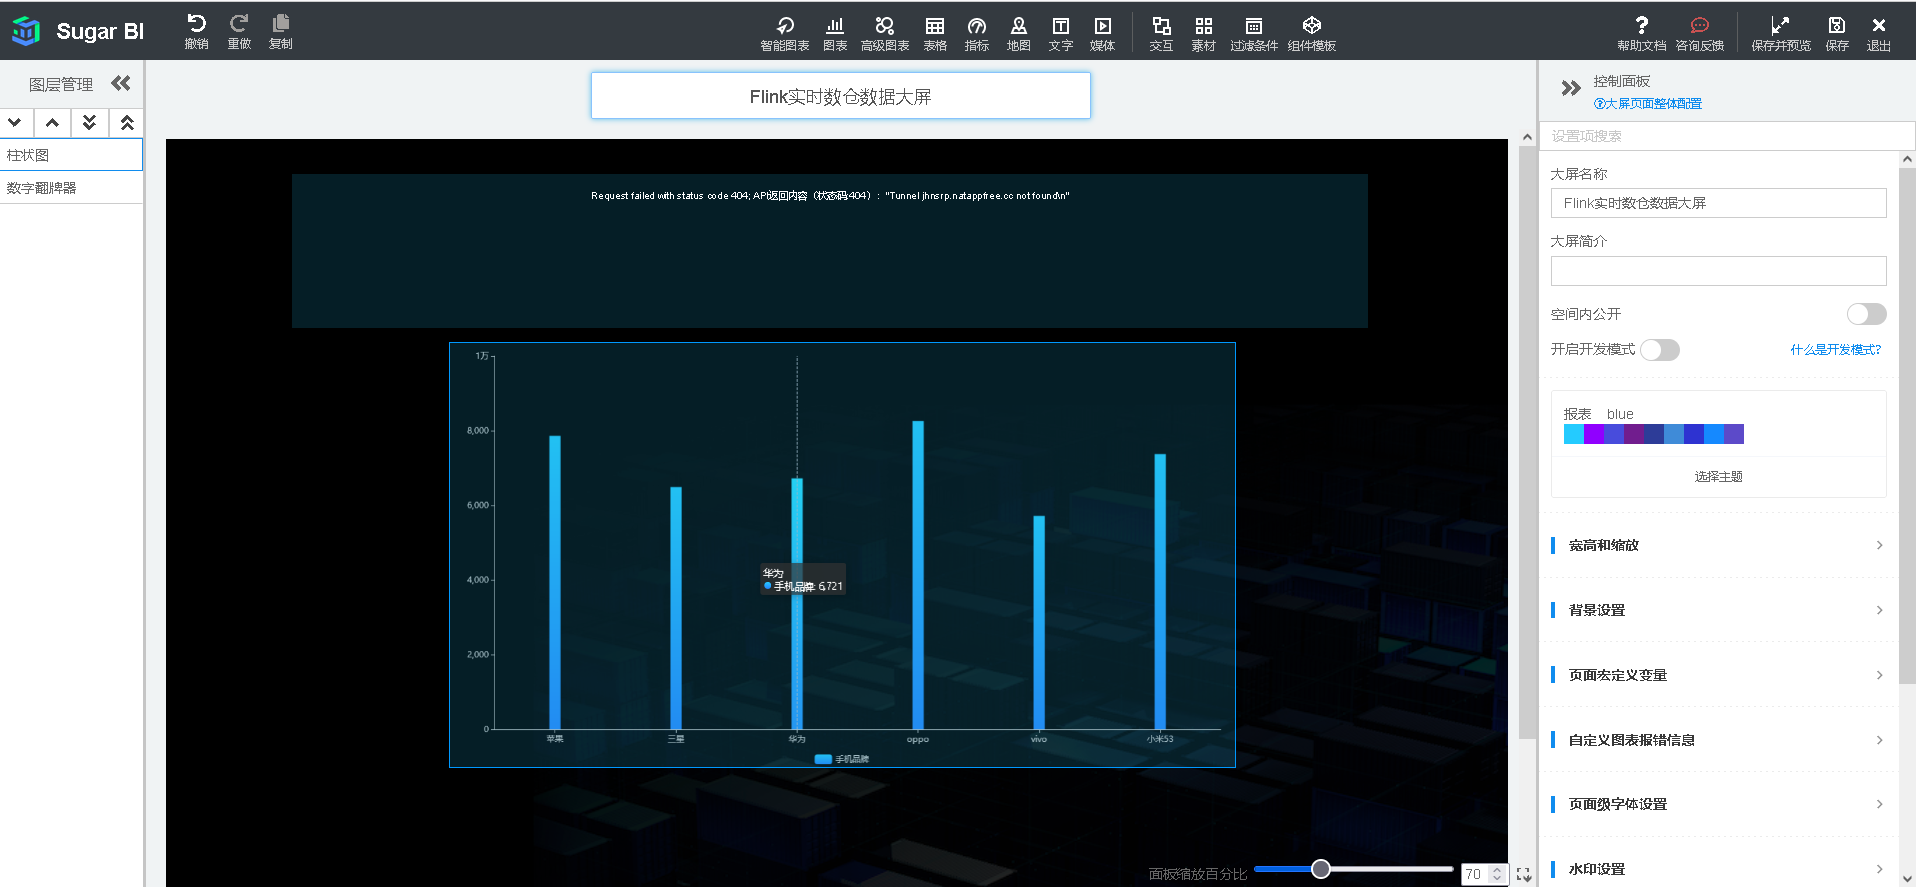Select the bar chart (柱状图) layer

71,155
